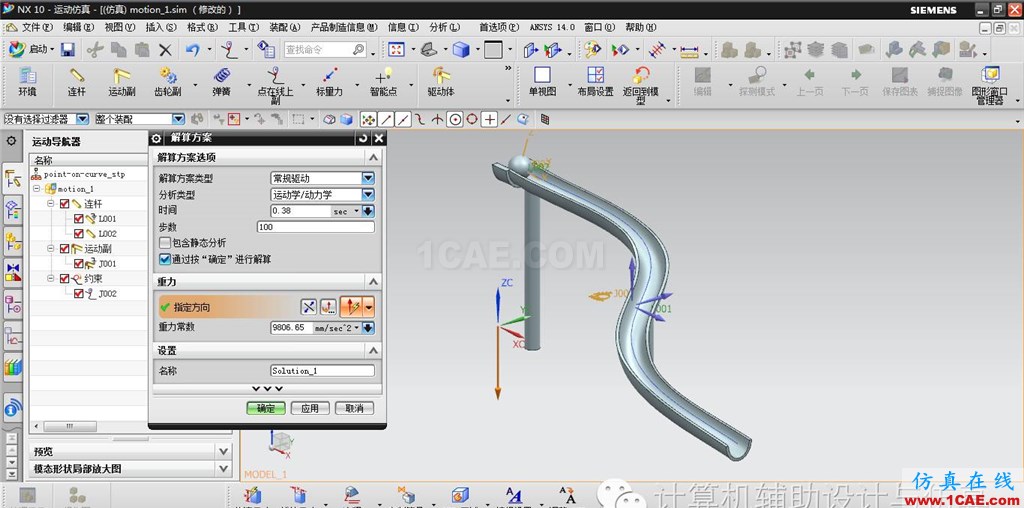1024x508 pixels.
Task: Click the shaded cube rendering style icon
Action: (x=462, y=50)
